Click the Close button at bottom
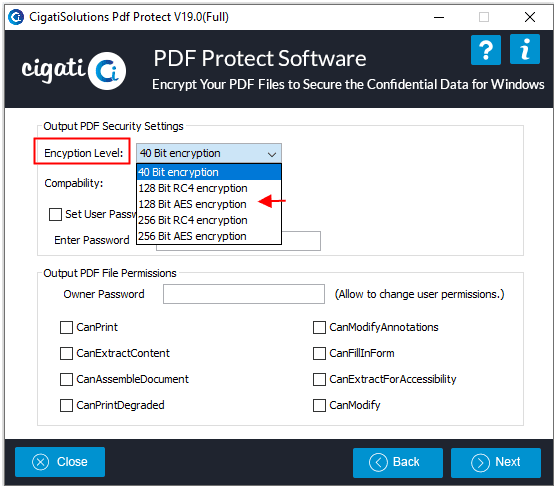 point(60,462)
